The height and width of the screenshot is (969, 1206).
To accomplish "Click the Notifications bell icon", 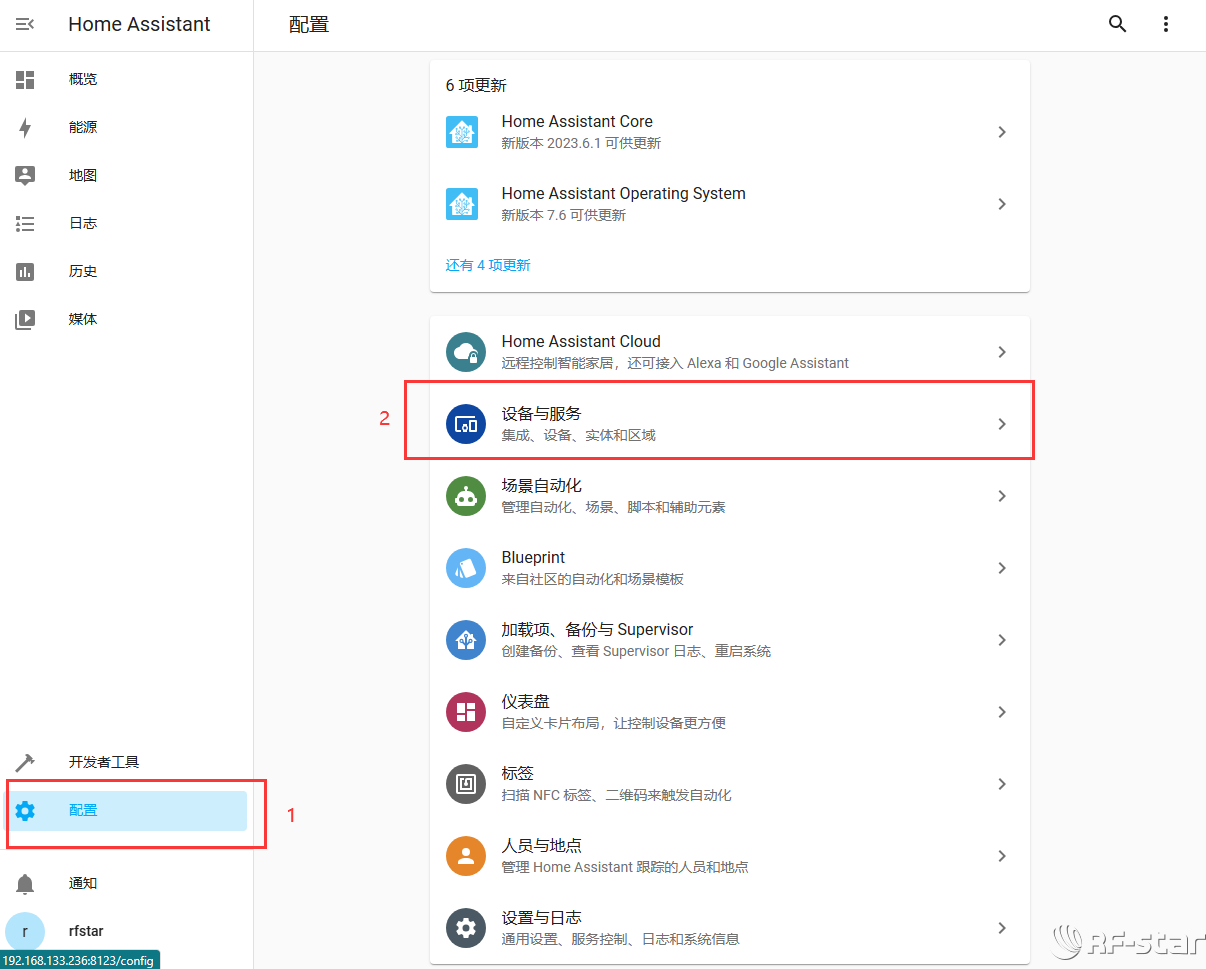I will [25, 884].
